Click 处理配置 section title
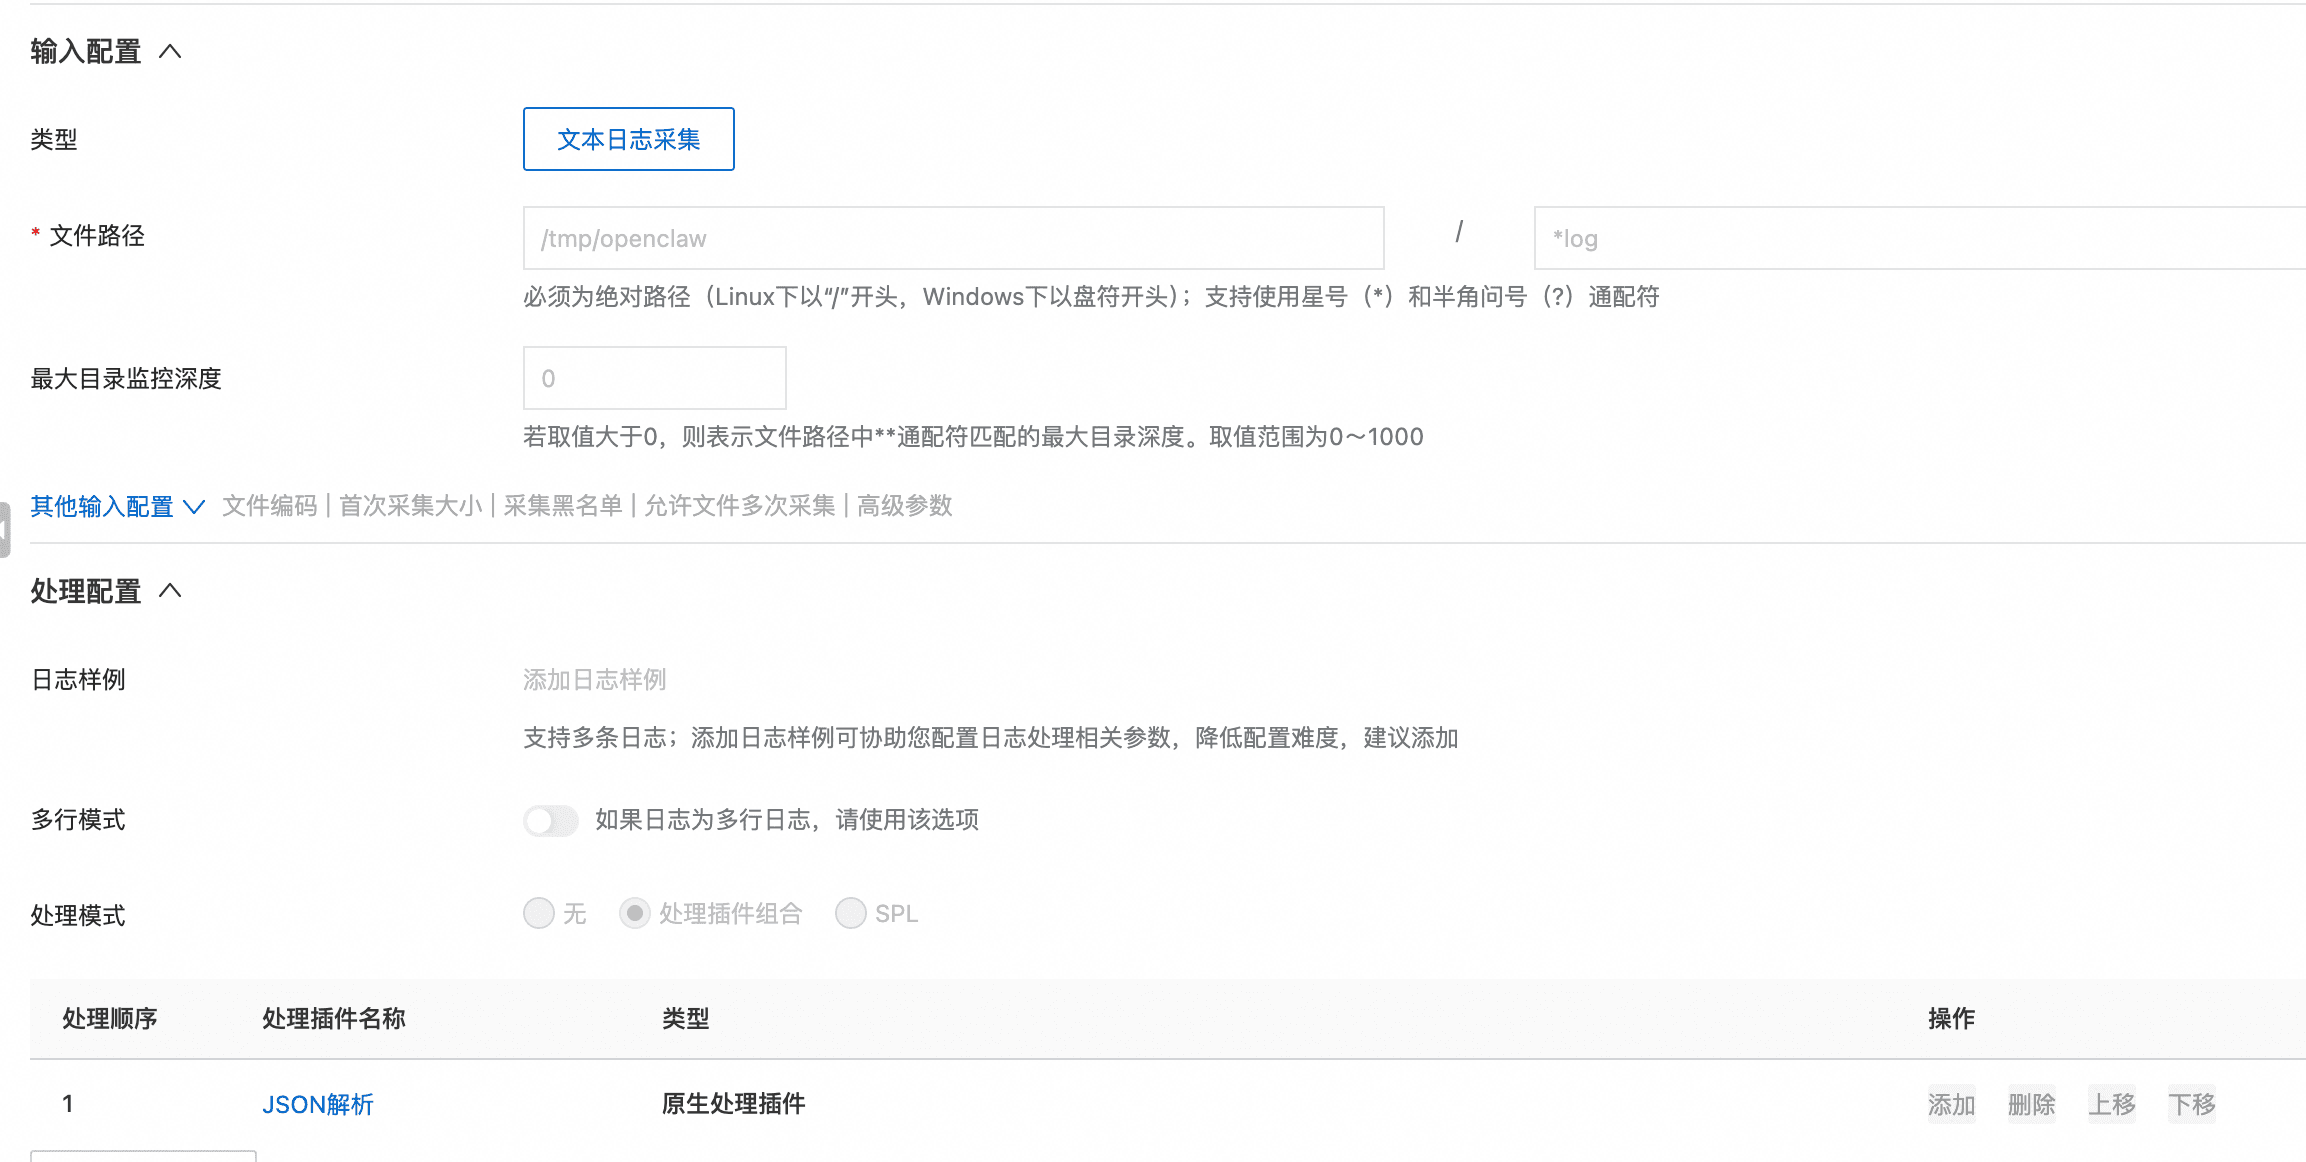Screen dimensions: 2306x1162 click(86, 591)
